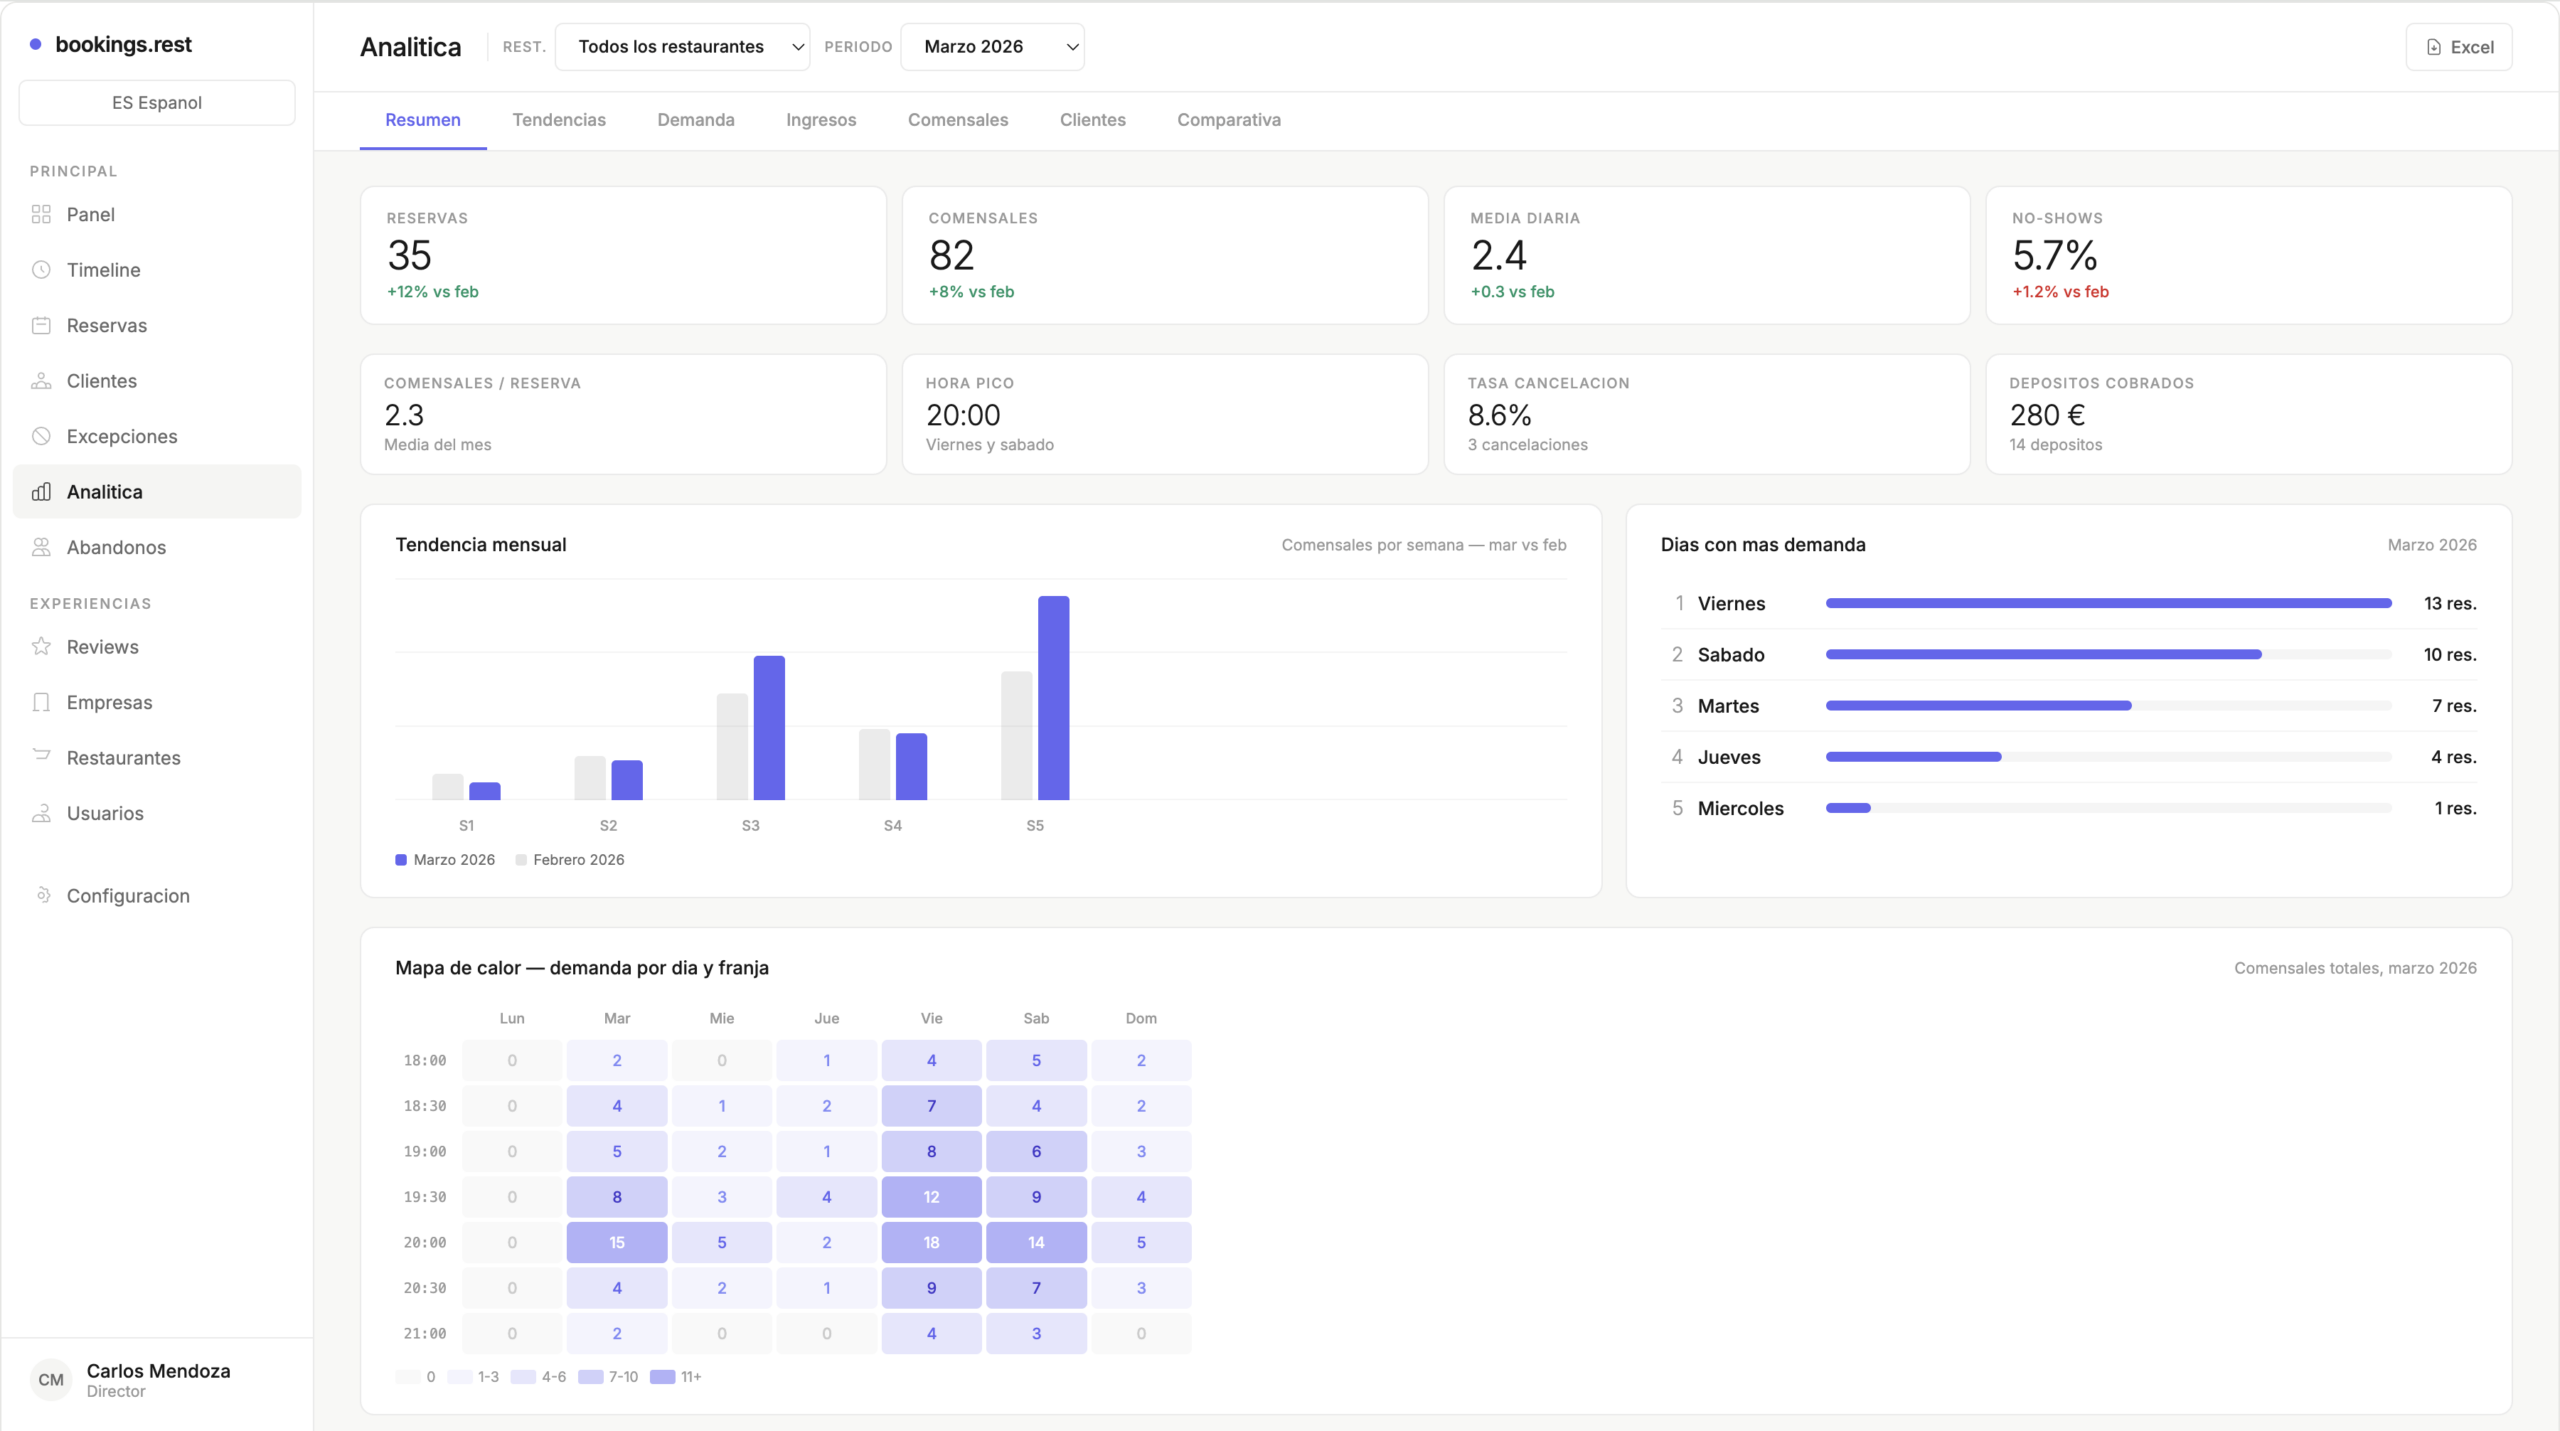2560x1431 pixels.
Task: Click the Martes demand progress bar
Action: pyautogui.click(x=2108, y=705)
